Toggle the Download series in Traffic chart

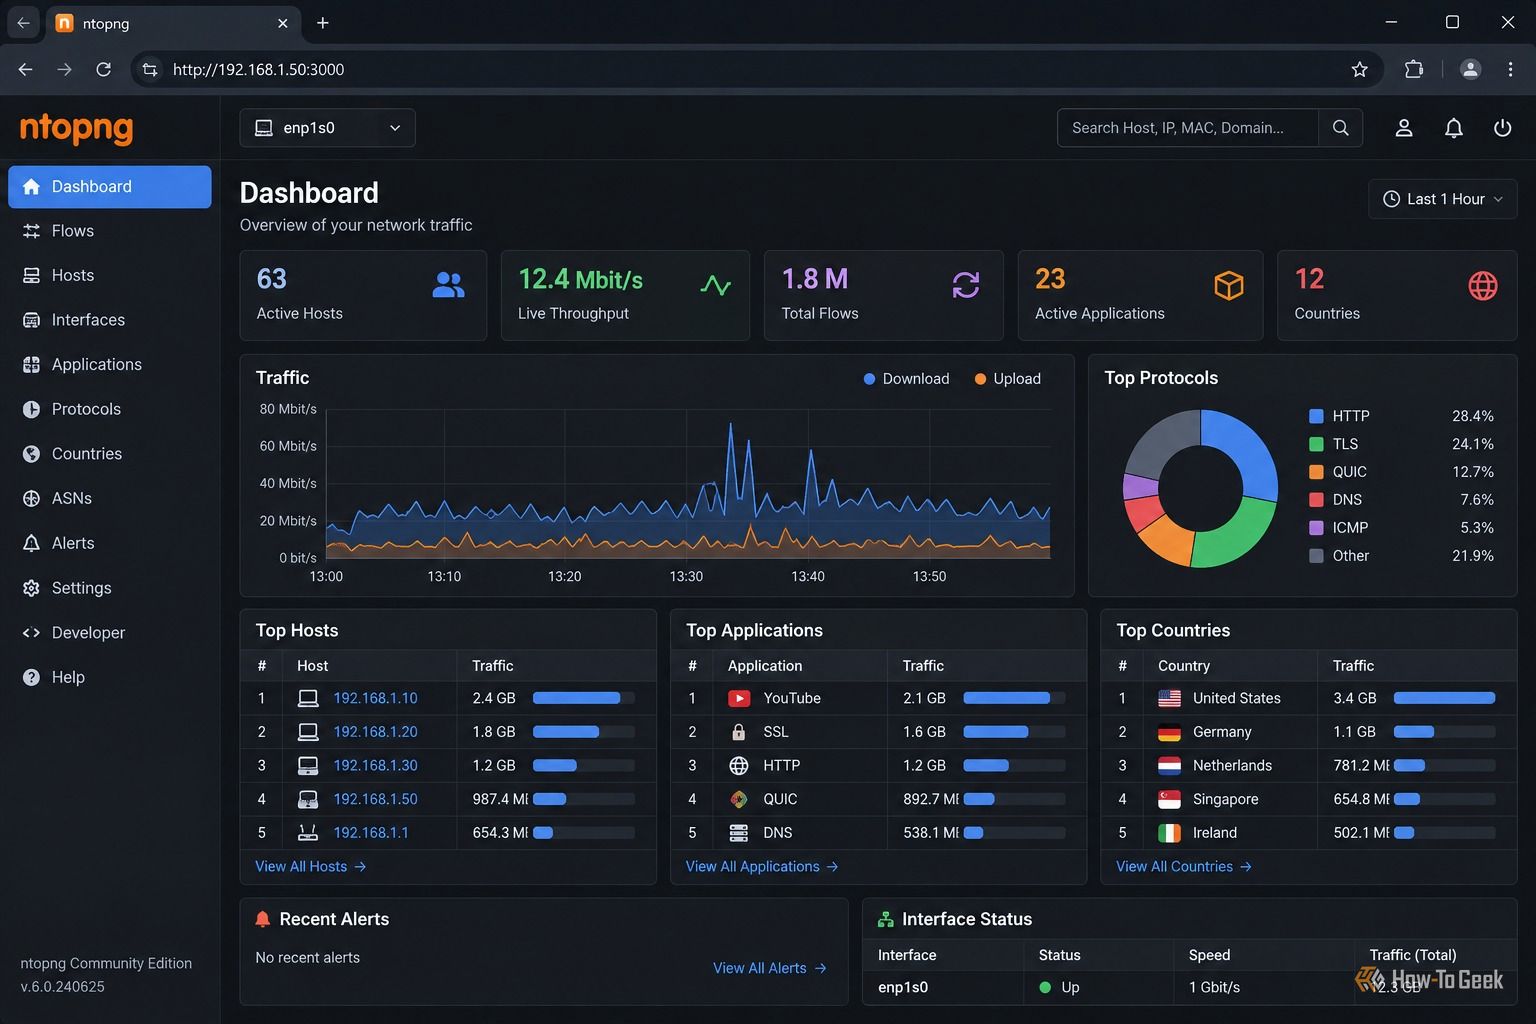pos(906,379)
